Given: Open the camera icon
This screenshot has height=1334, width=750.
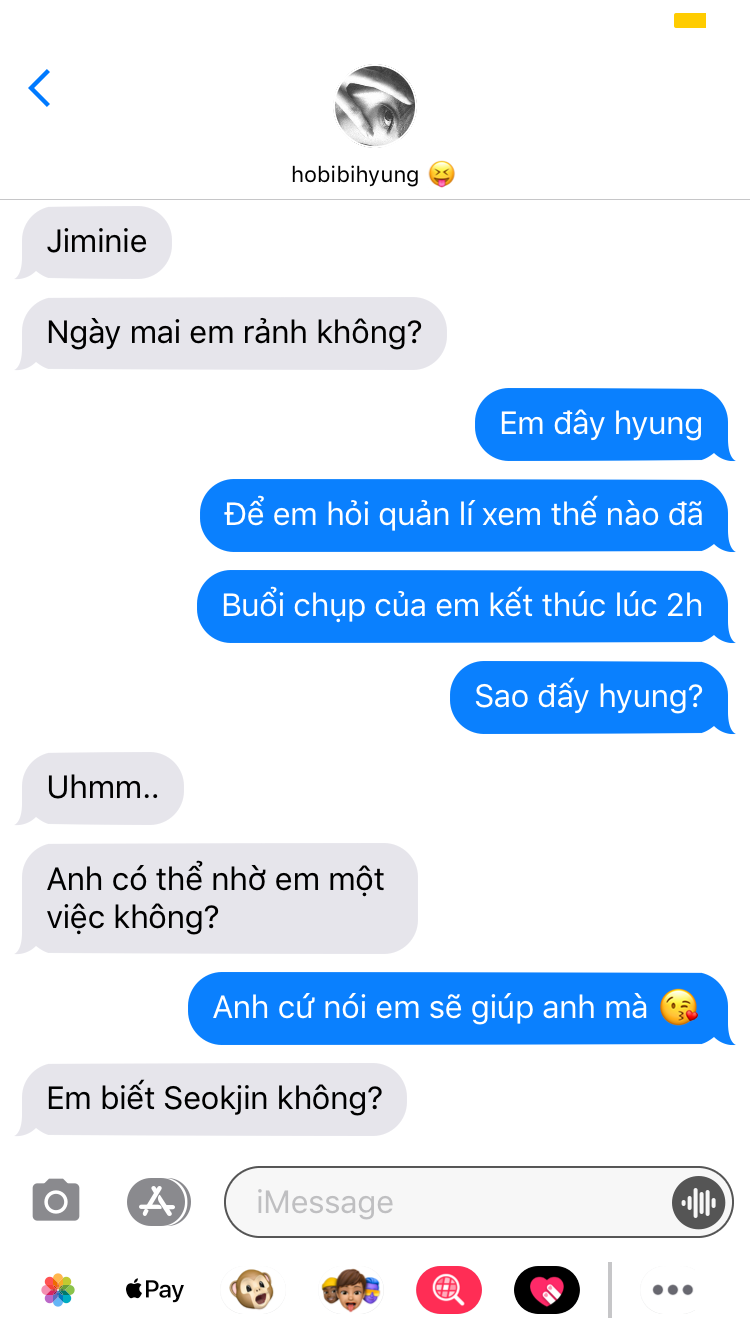Looking at the screenshot, I should tap(56, 1201).
